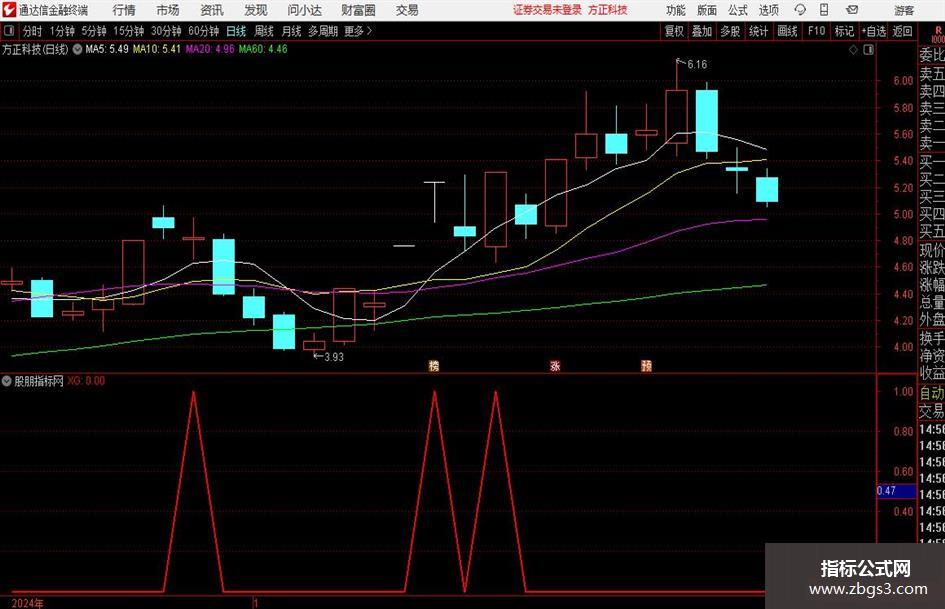Image resolution: width=945 pixels, height=609 pixels.
Task: Click the 游客 guest account label
Action: click(x=903, y=10)
